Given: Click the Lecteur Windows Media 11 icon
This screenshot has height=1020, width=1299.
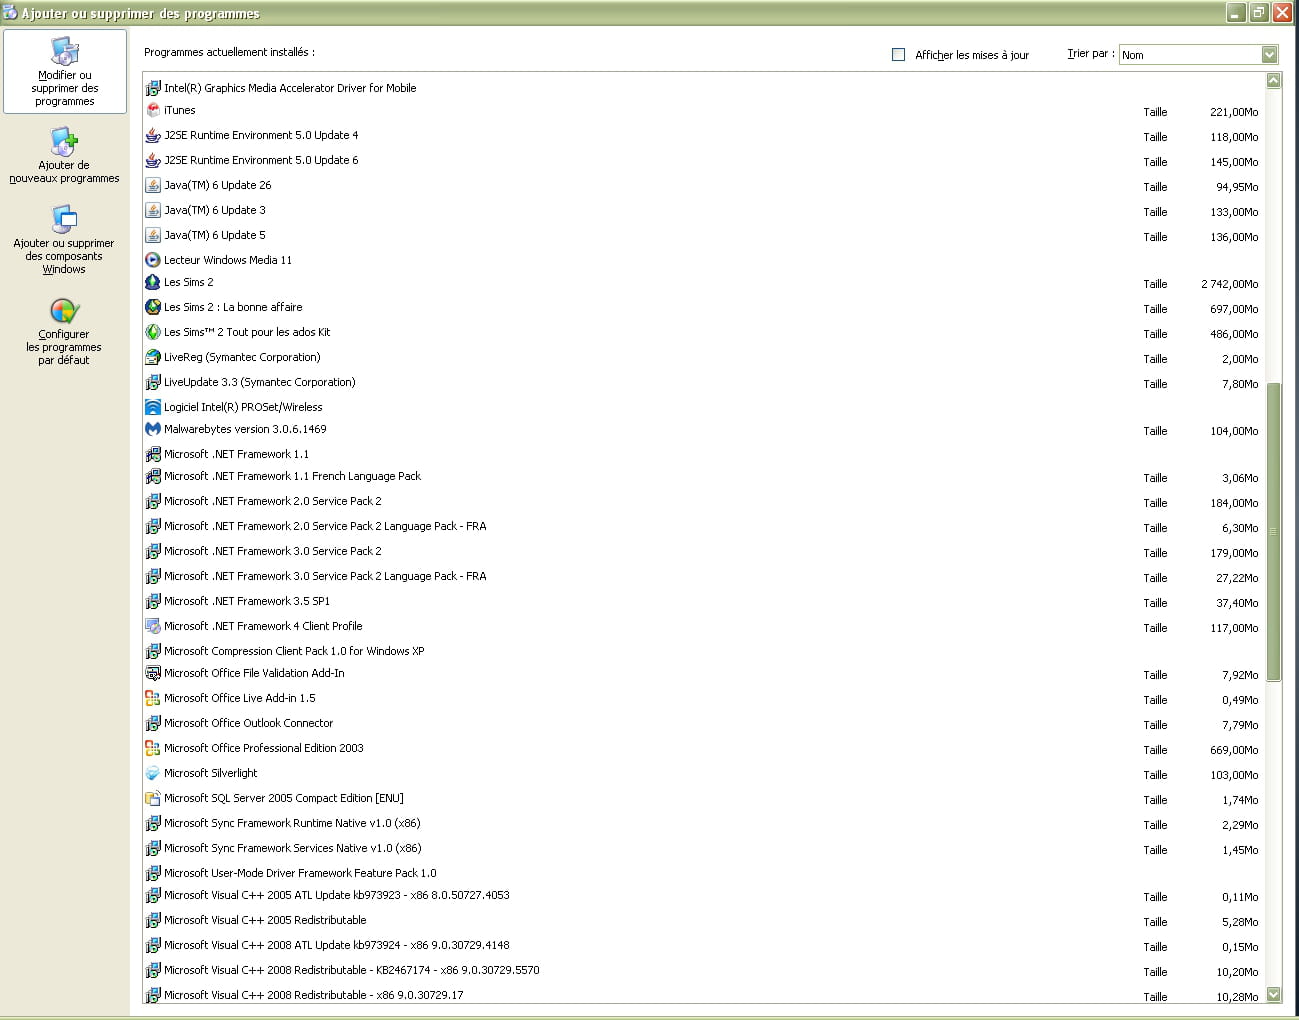Looking at the screenshot, I should 153,260.
